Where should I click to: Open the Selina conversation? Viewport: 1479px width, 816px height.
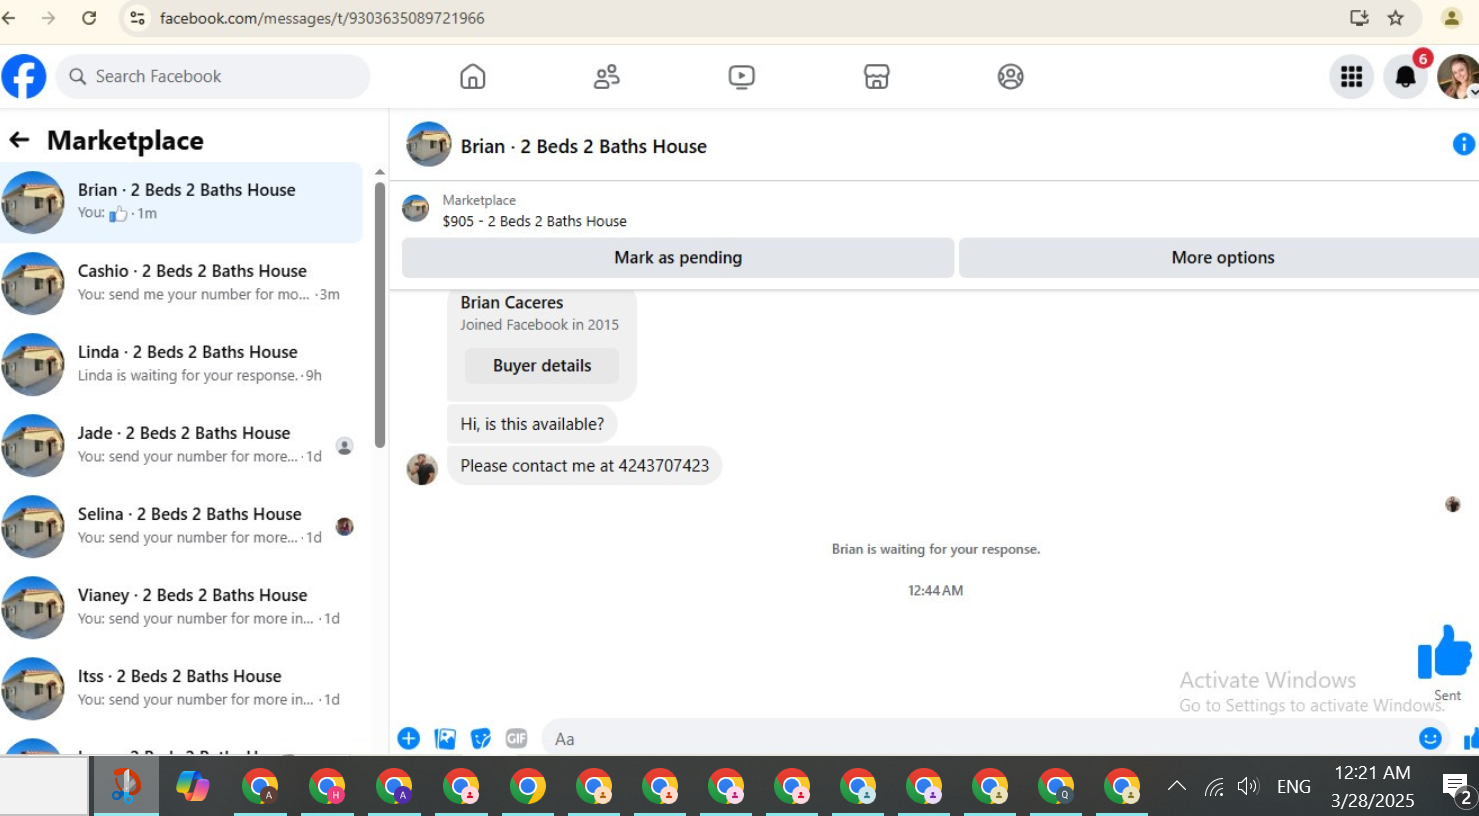click(x=182, y=526)
